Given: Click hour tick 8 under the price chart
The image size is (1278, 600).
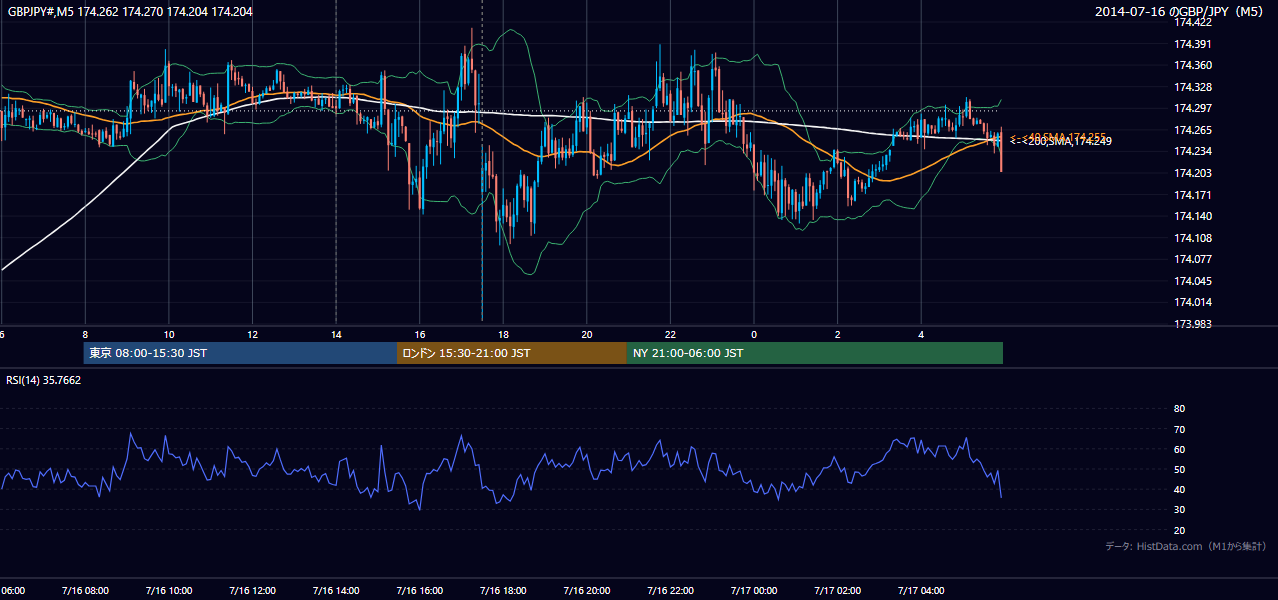Looking at the screenshot, I should 85,335.
